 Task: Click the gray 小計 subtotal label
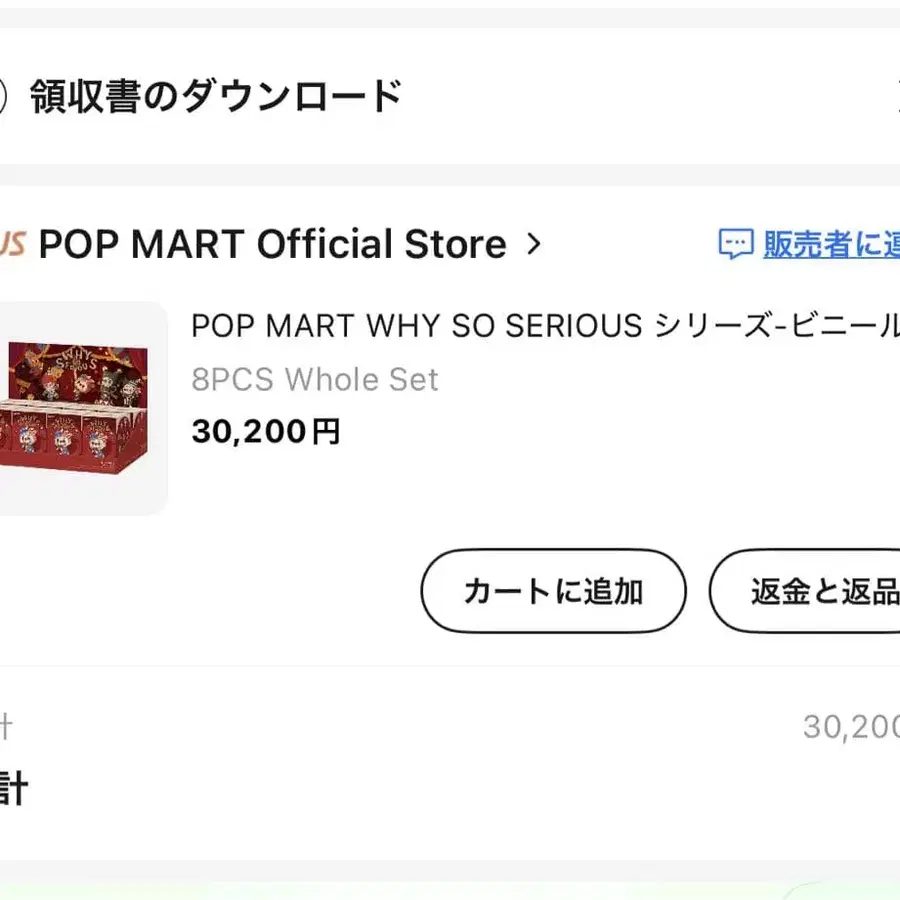pyautogui.click(x=6, y=727)
